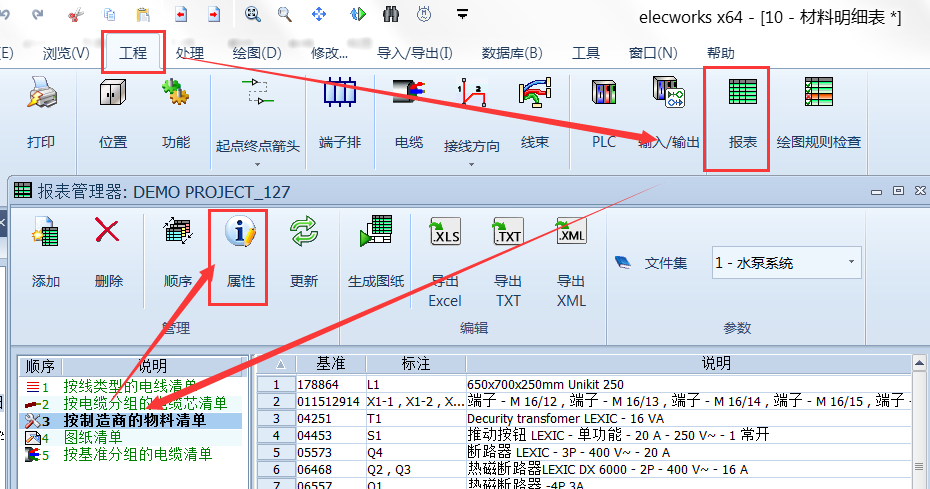Open the quick access toolbar customize dropdown
Viewport: 930px width, 489px height.
(463, 14)
